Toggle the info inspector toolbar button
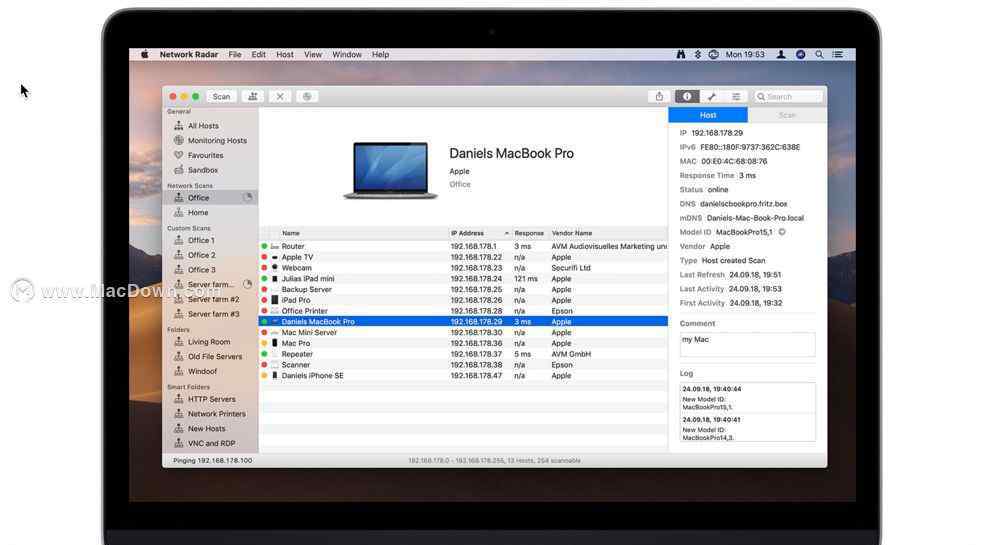This screenshot has height=545, width=986. point(687,96)
